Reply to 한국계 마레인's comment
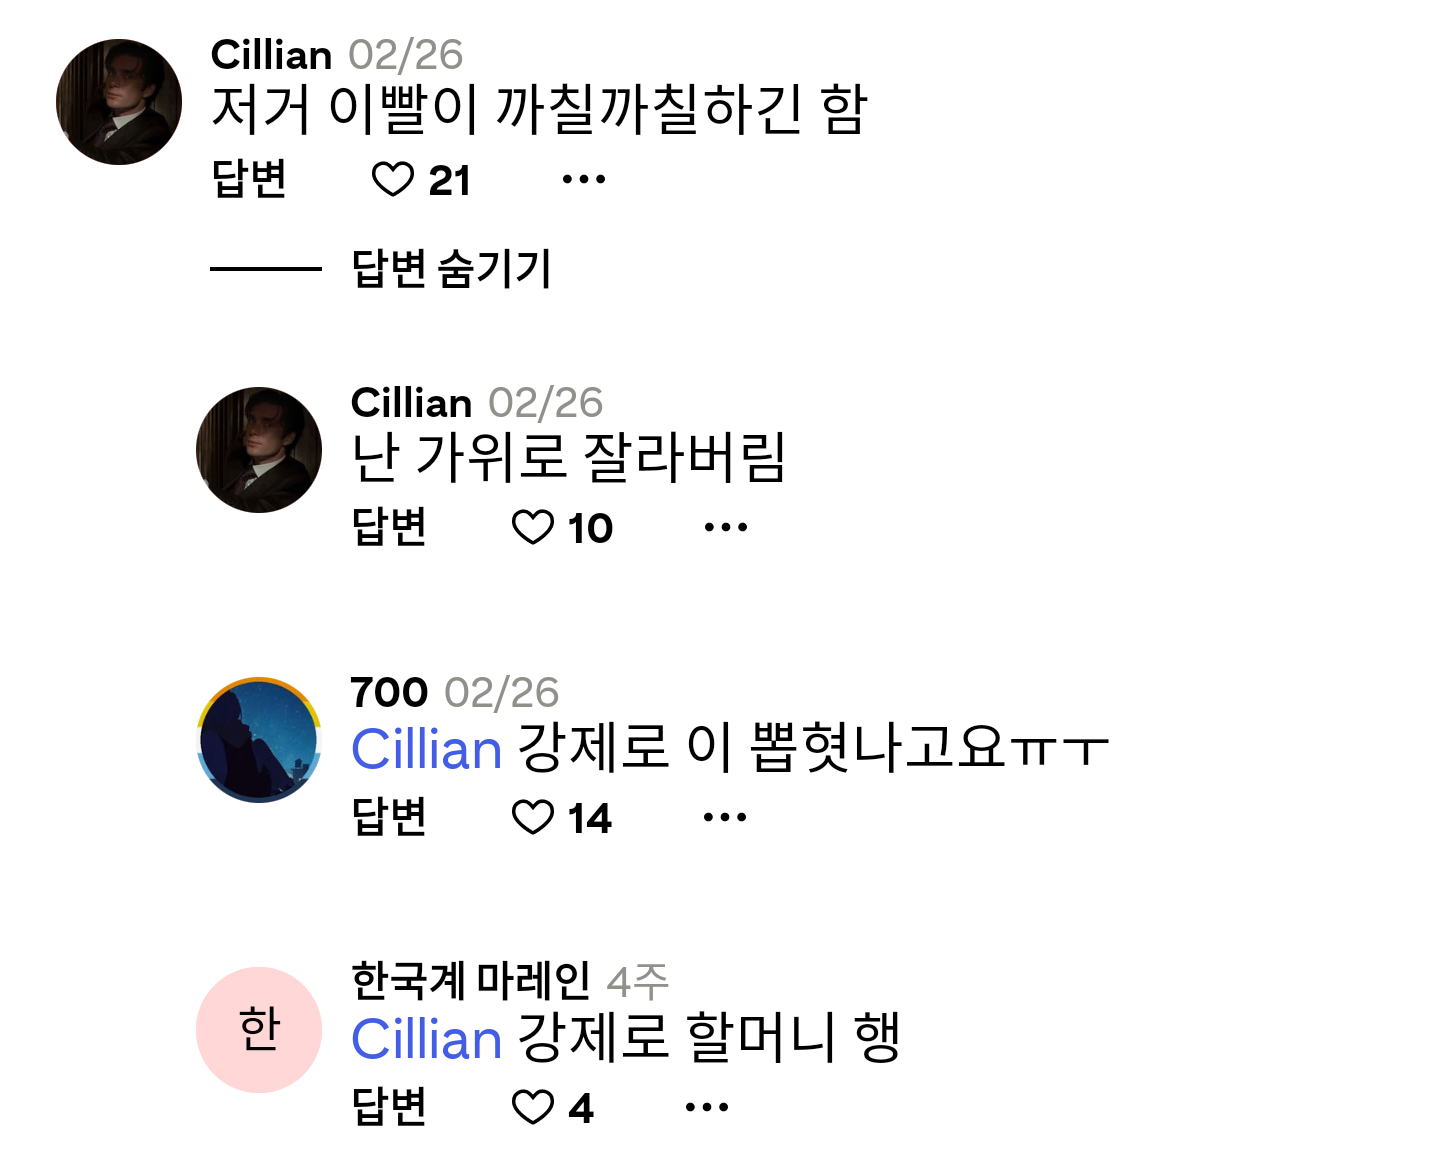This screenshot has height=1154, width=1440. pyautogui.click(x=390, y=1108)
